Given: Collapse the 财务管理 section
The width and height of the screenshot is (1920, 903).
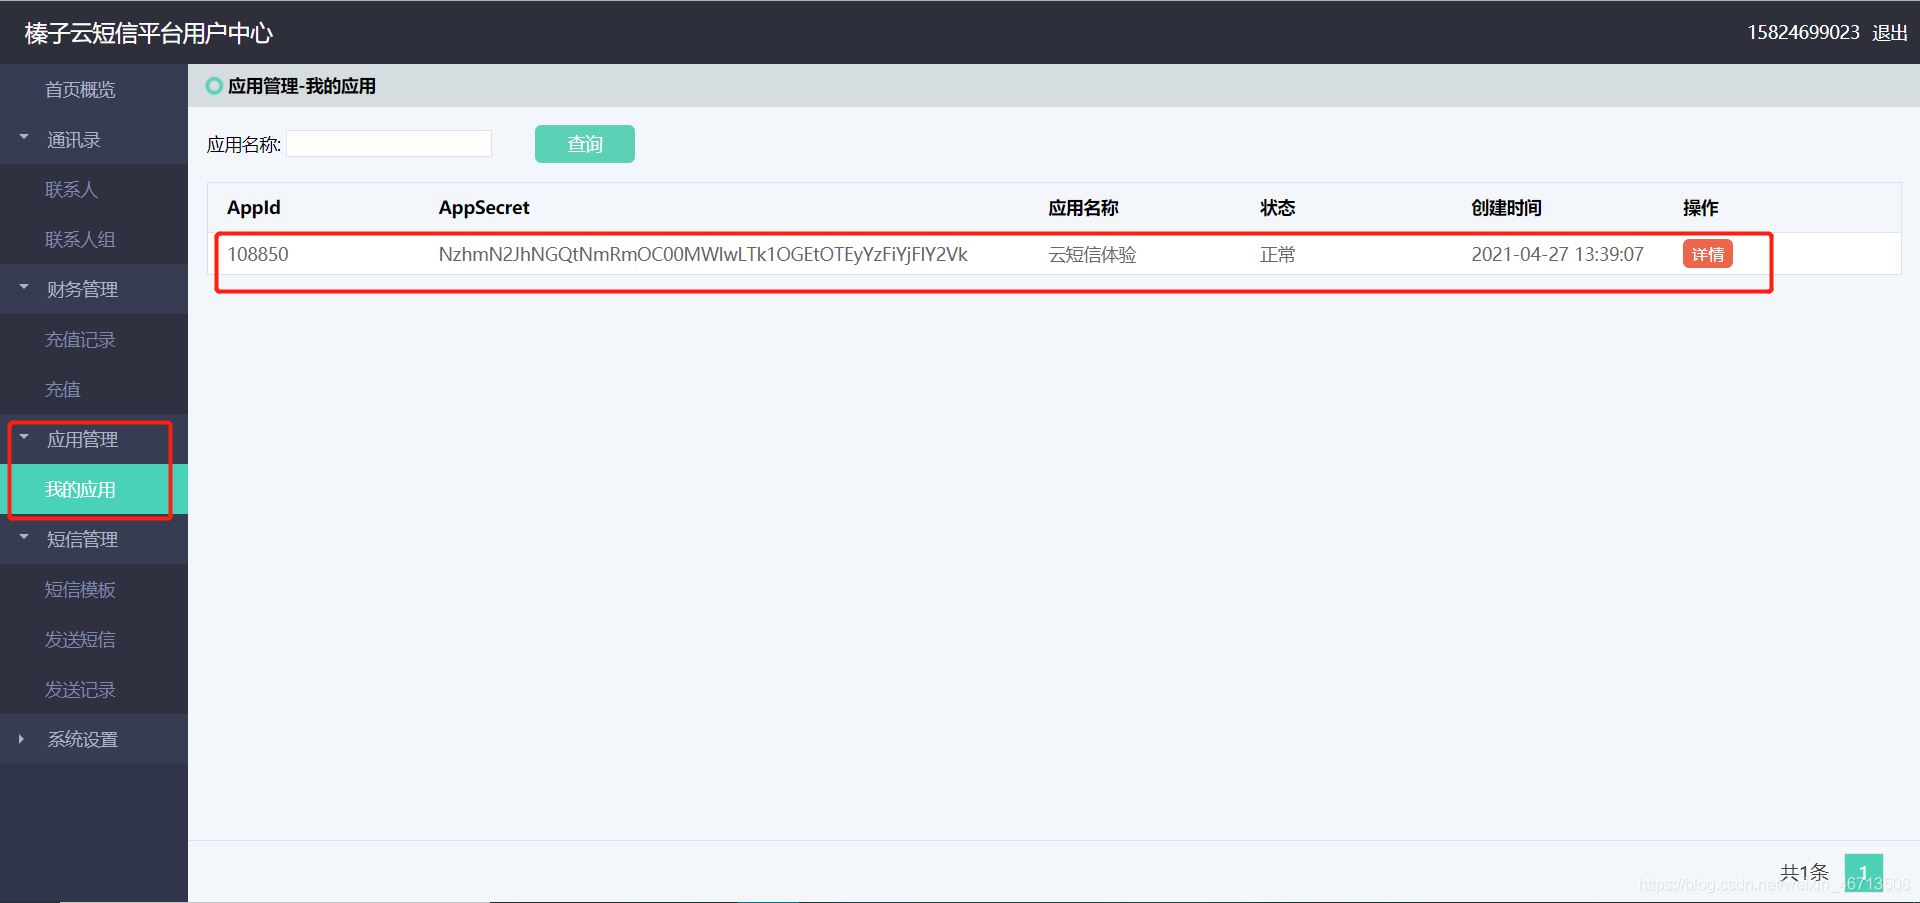Looking at the screenshot, I should [x=83, y=289].
